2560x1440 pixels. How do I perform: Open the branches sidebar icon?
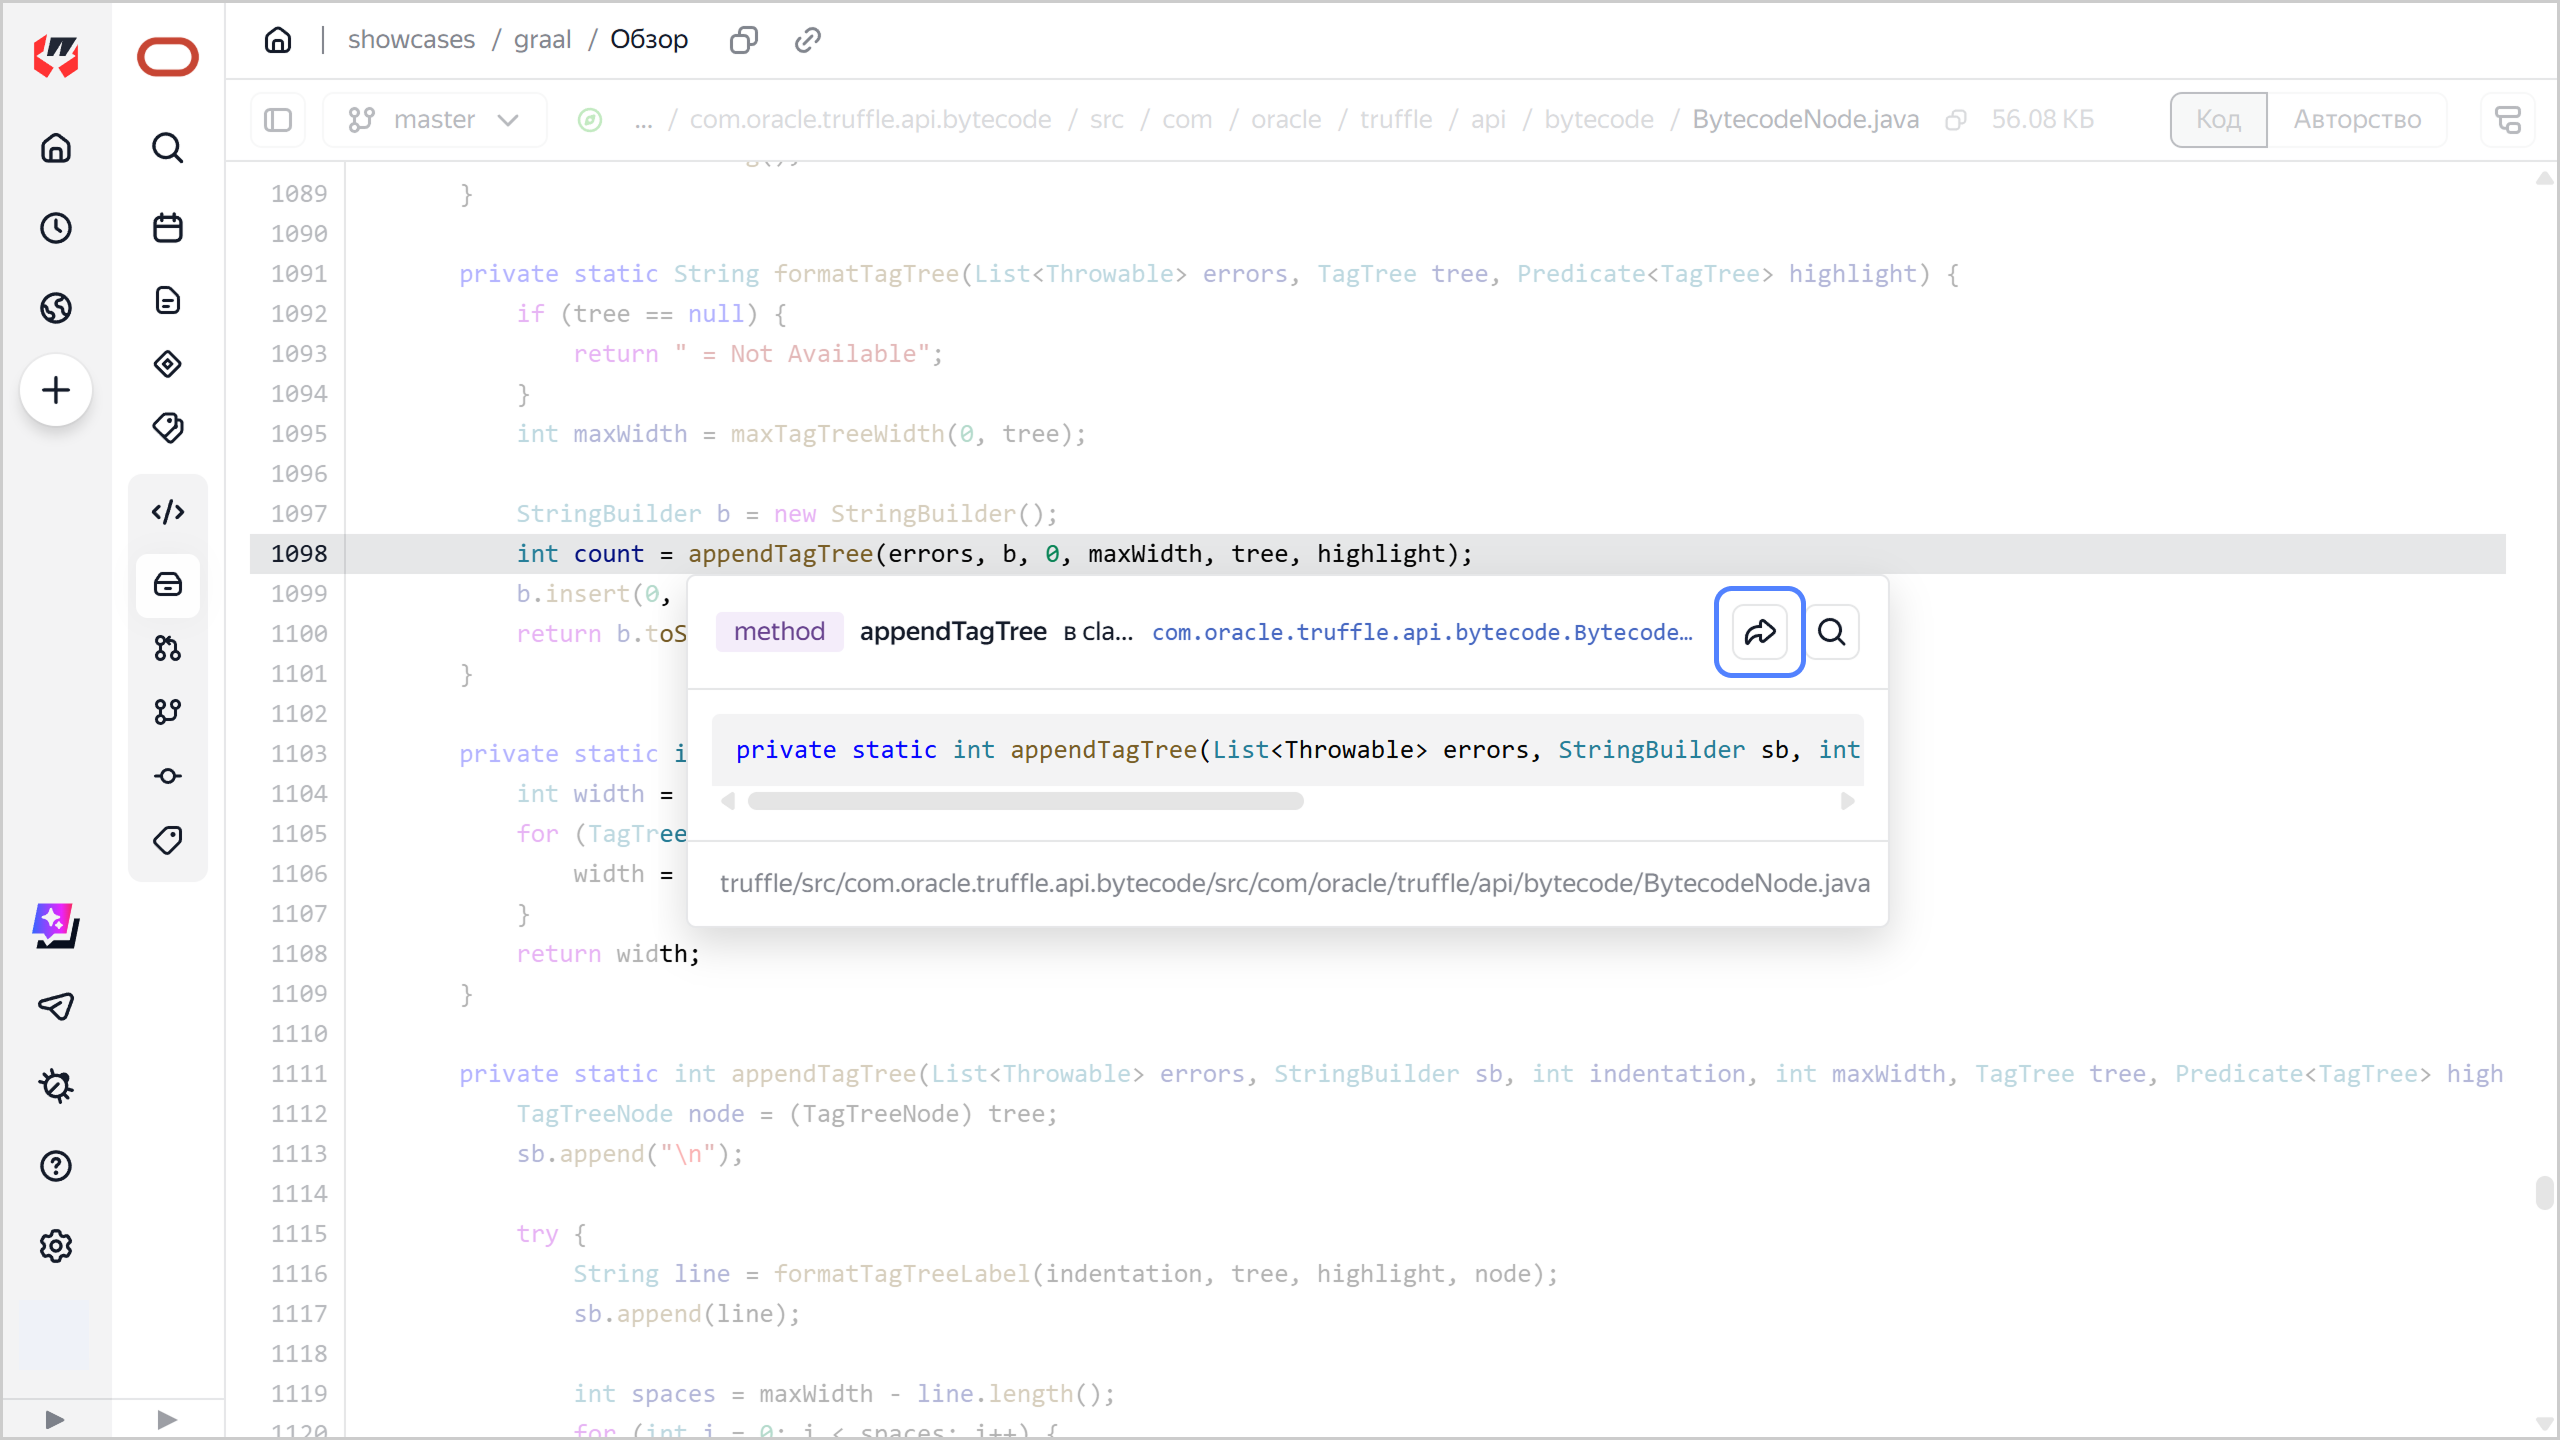(x=167, y=712)
